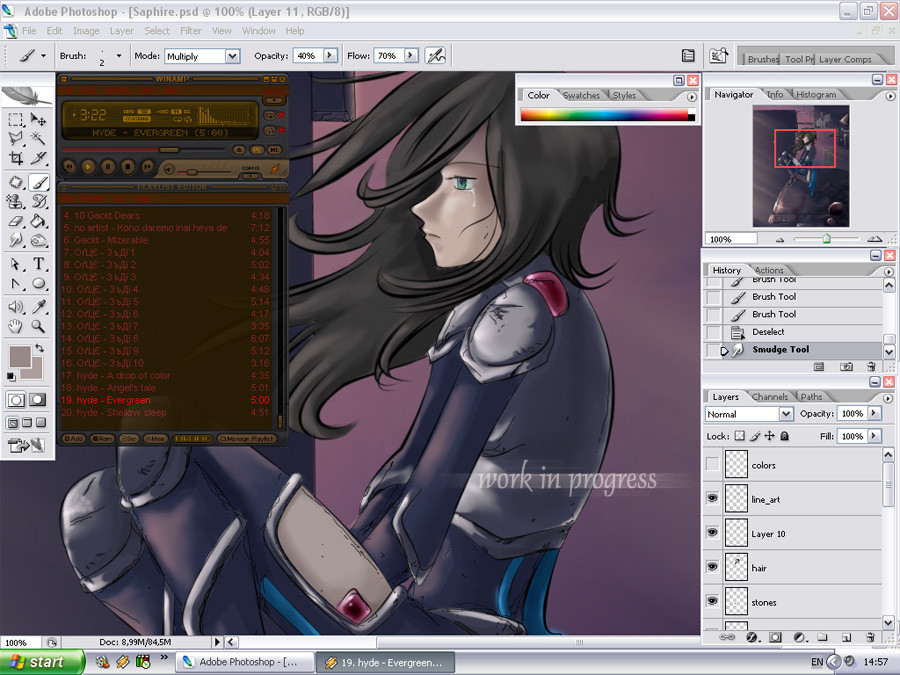Create new snapshot in History panel
This screenshot has height=675, width=900.
[x=846, y=367]
